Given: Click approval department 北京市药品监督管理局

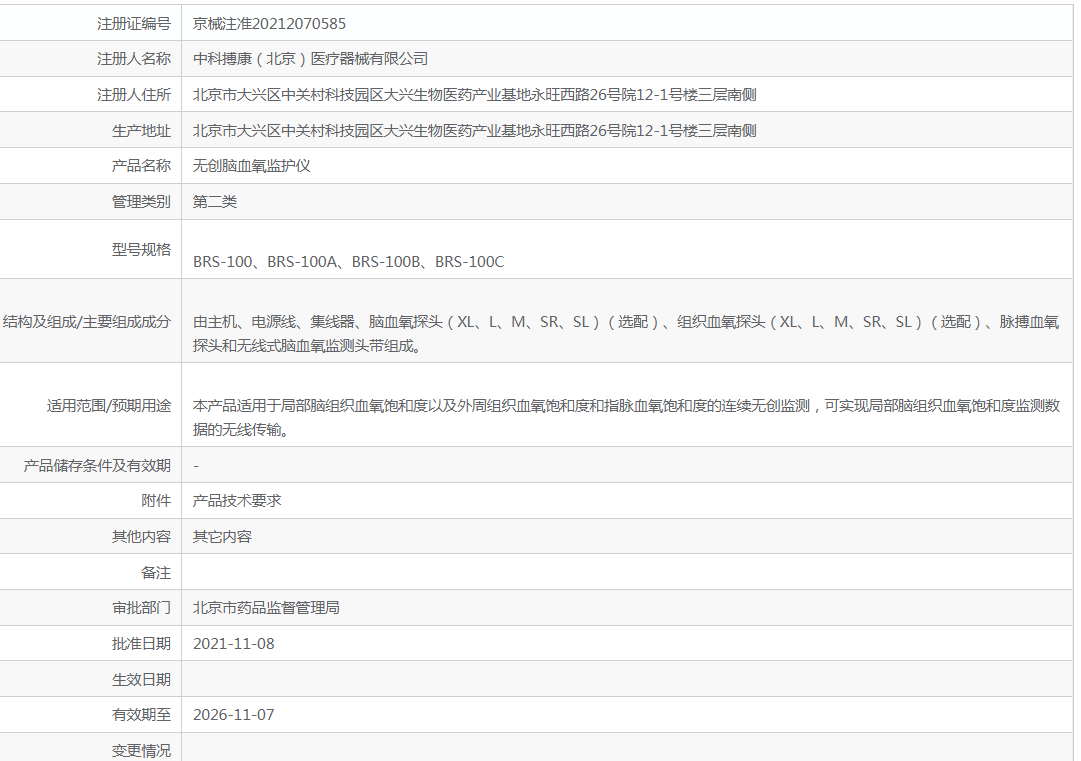Looking at the screenshot, I should coord(266,608).
